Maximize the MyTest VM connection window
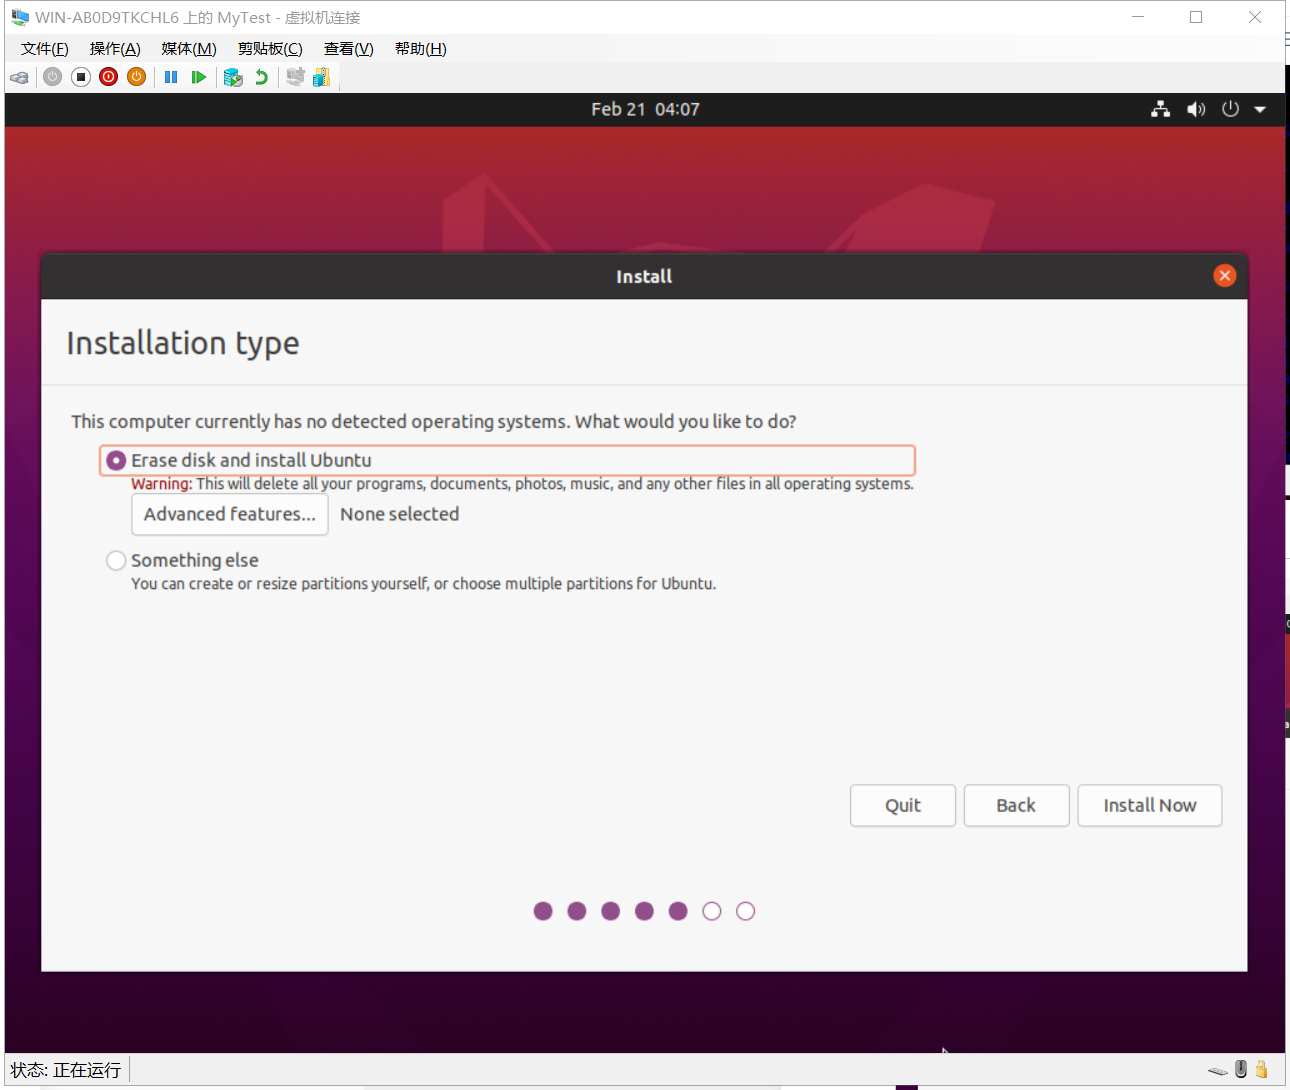The width and height of the screenshot is (1290, 1090). pos(1196,17)
